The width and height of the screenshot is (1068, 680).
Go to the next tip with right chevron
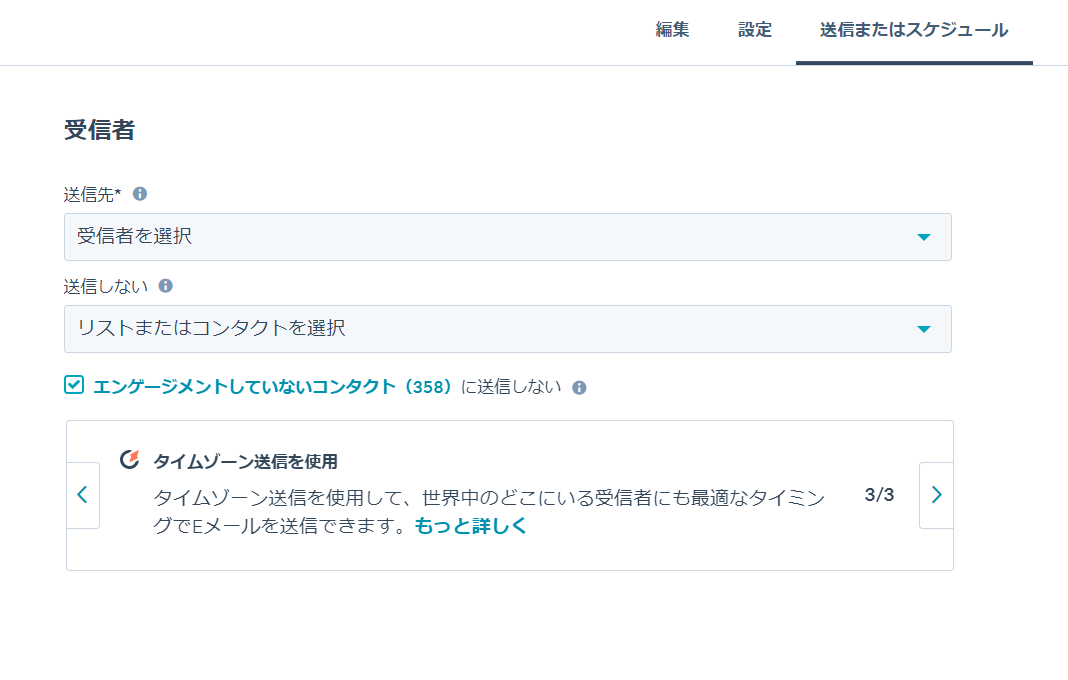click(936, 495)
